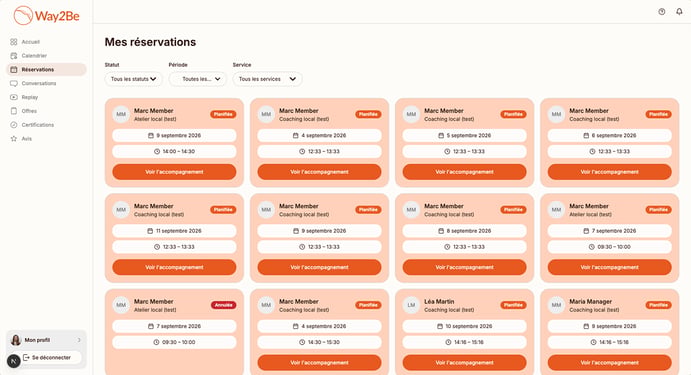View accompagnement for 6 septembre 2026 booking
691x375 pixels.
(x=609, y=172)
